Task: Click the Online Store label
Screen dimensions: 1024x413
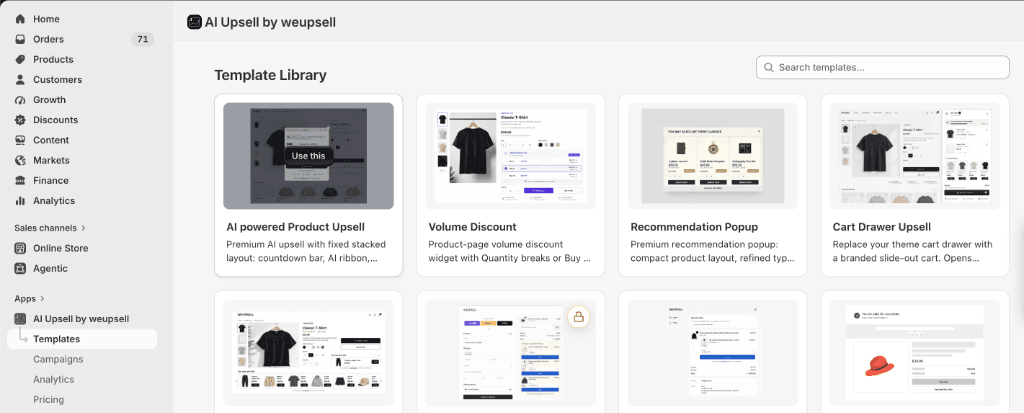Action: click(61, 248)
